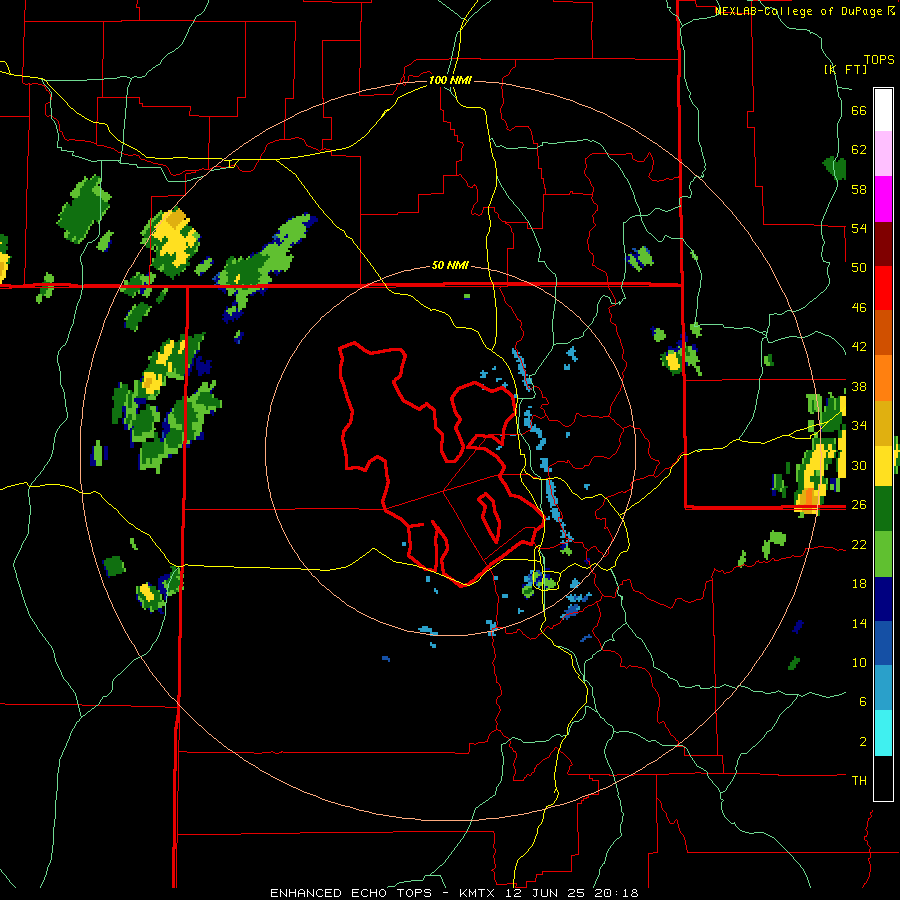Select the black TH legend swatch
The height and width of the screenshot is (900, 900).
pyautogui.click(x=883, y=778)
